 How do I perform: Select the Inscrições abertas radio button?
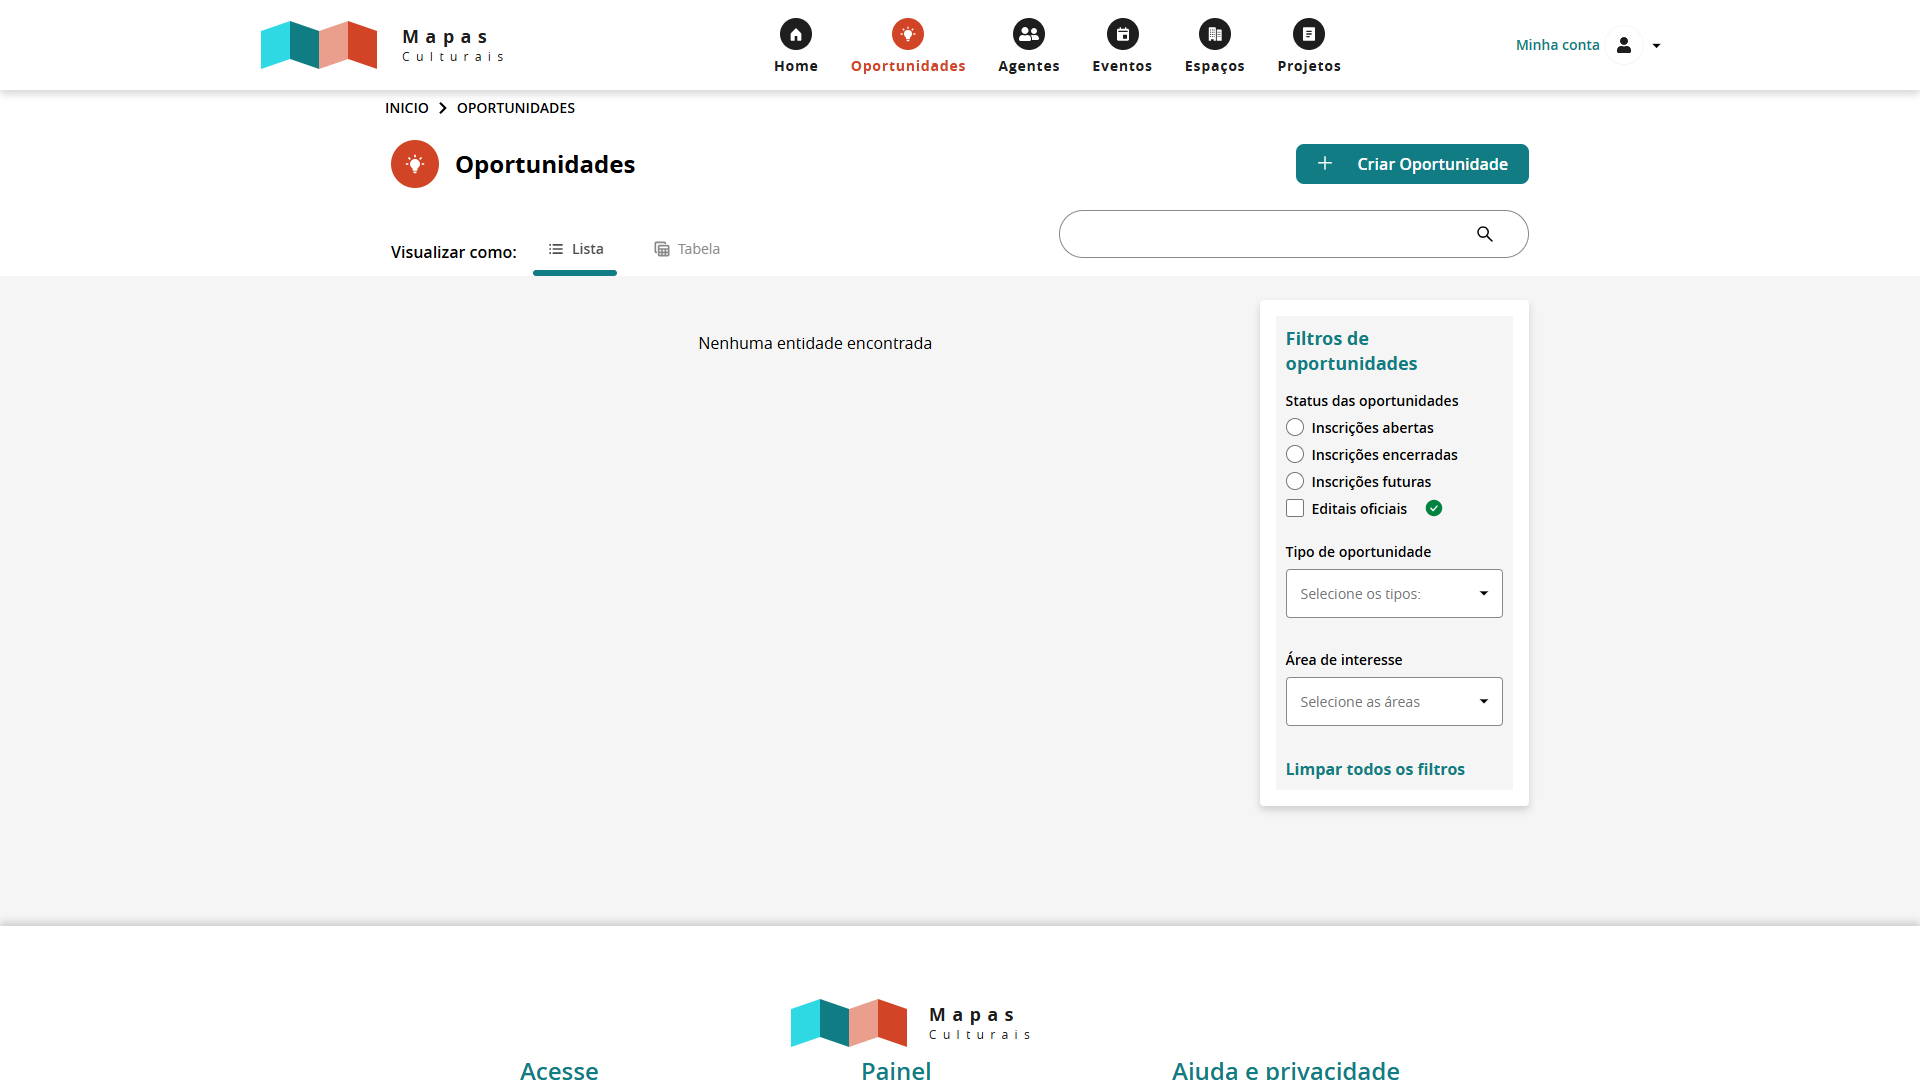point(1294,427)
